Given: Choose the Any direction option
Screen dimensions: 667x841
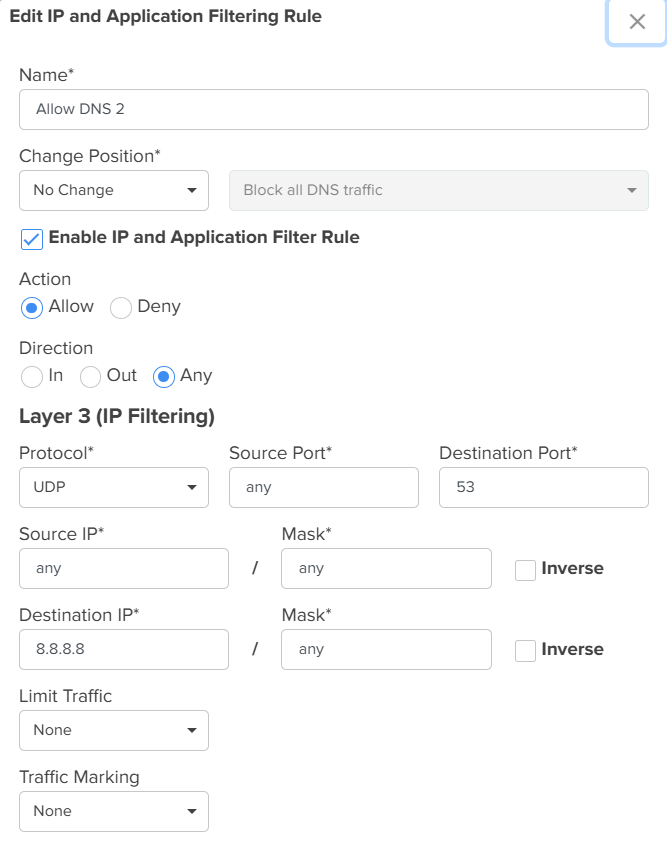Looking at the screenshot, I should pos(163,377).
